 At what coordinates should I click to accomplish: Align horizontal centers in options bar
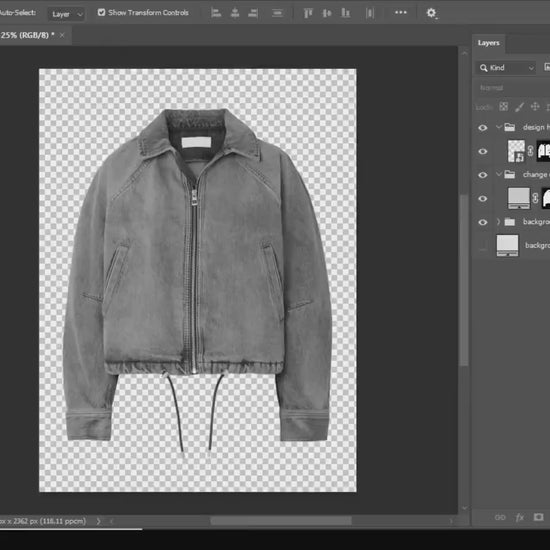[235, 13]
